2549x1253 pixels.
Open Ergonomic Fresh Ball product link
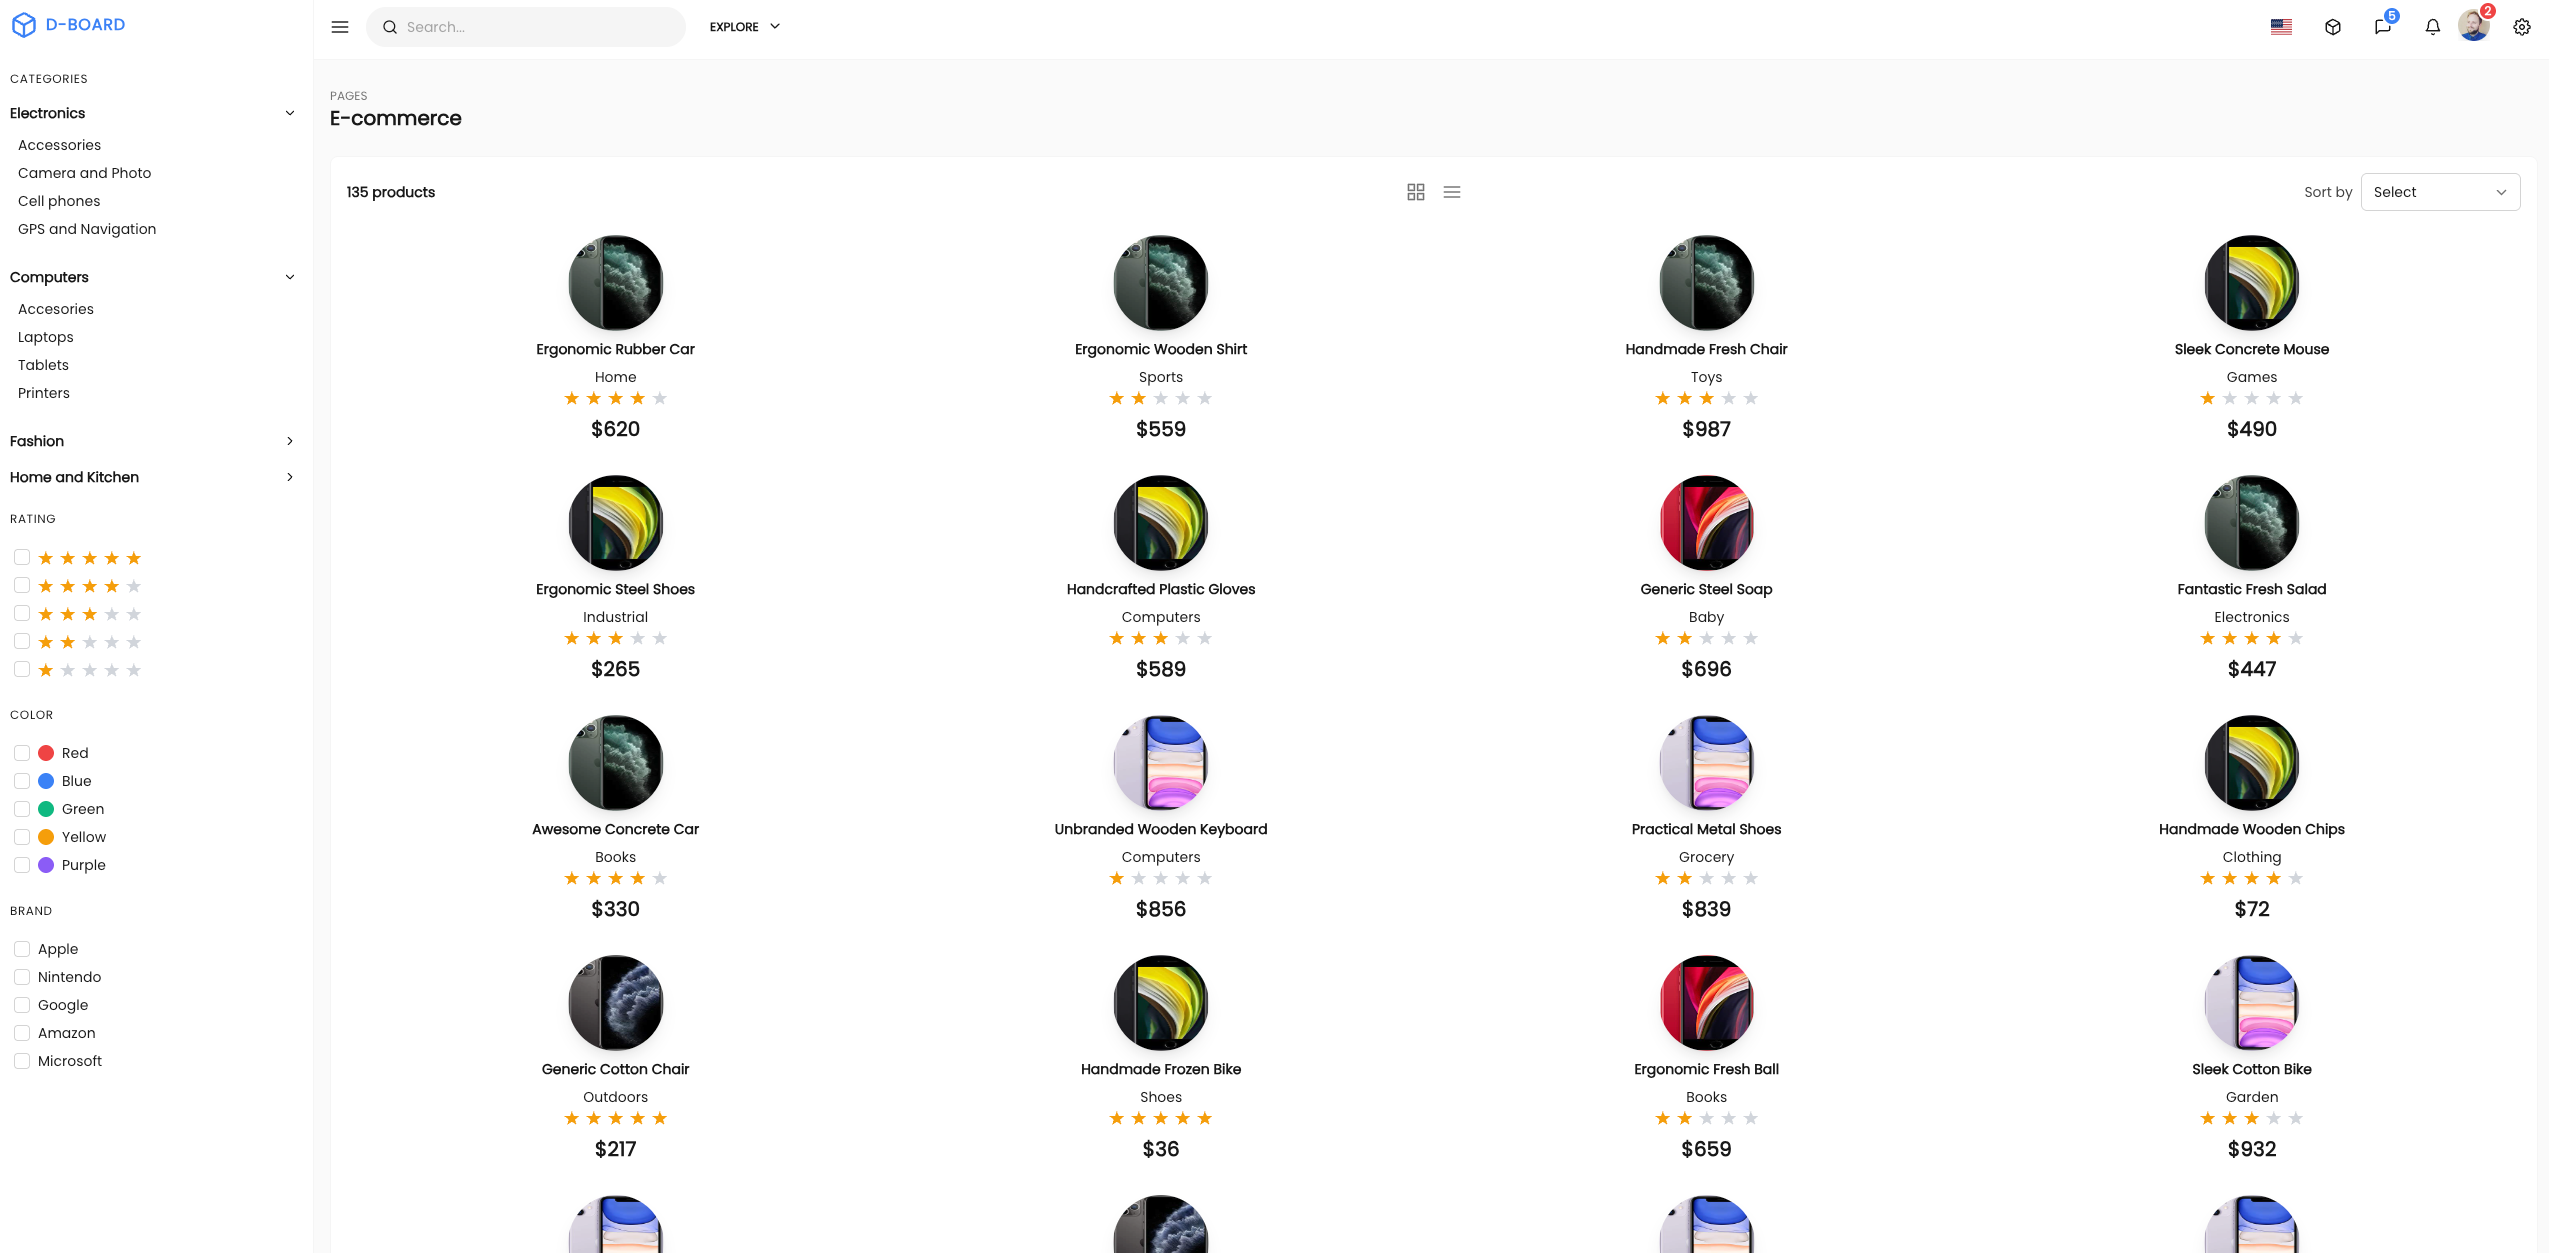(1706, 1069)
